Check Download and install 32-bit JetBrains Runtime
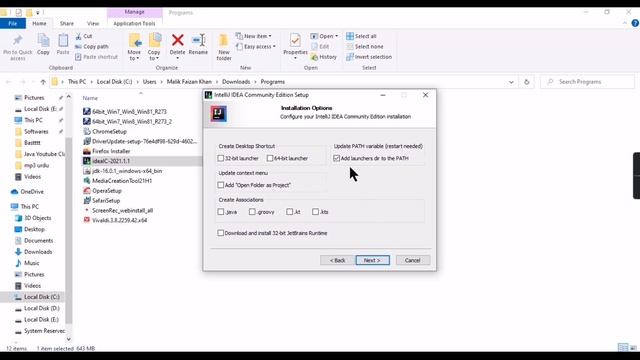Viewport: 640px width, 360px height. [x=221, y=233]
